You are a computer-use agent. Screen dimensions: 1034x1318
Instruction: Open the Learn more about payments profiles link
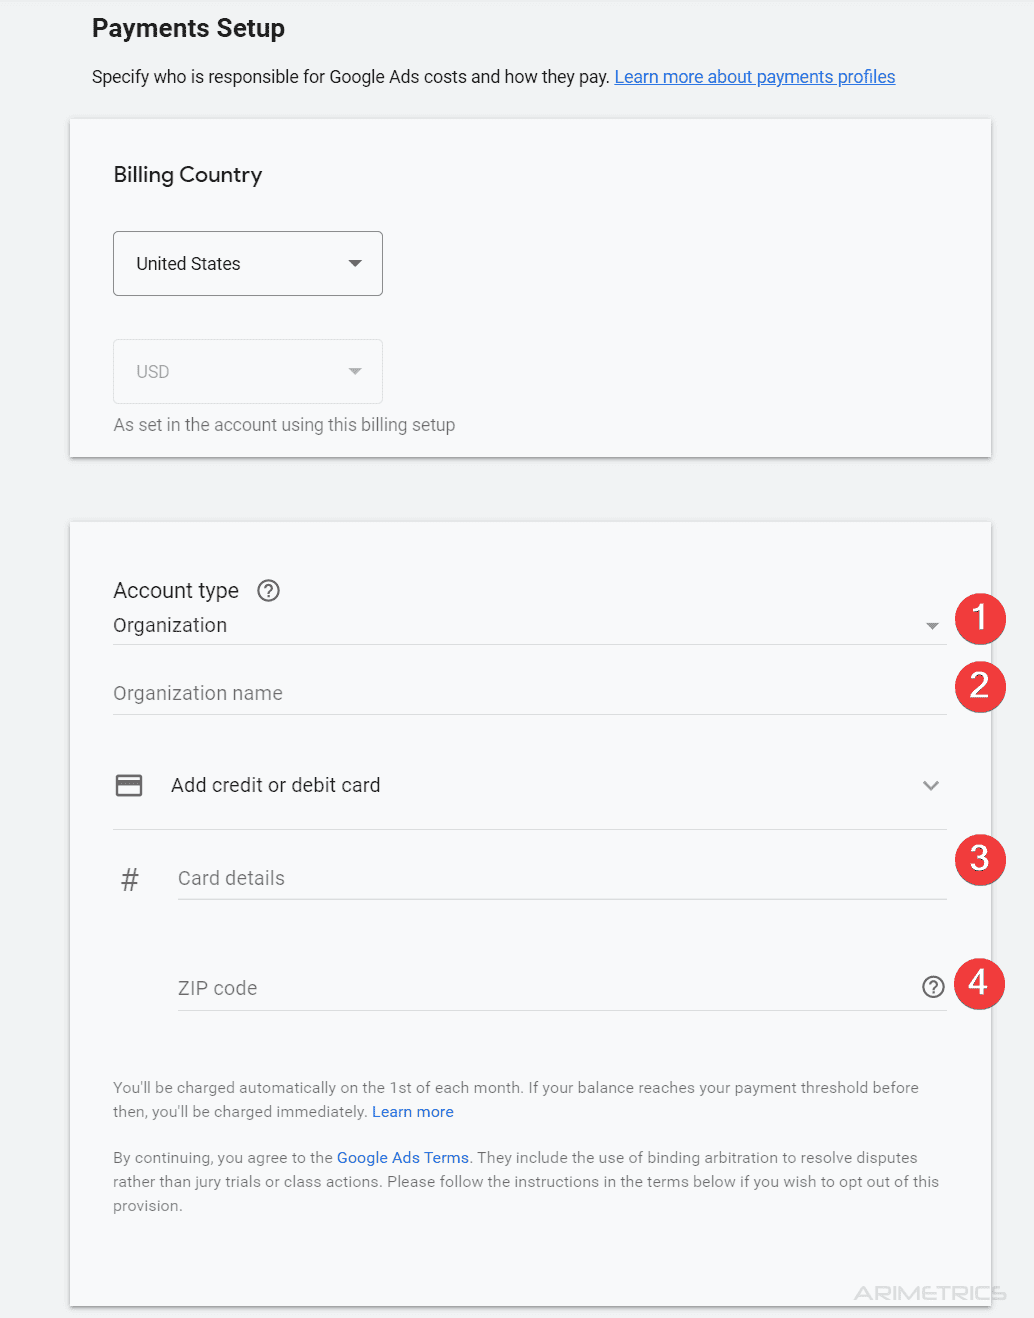coord(754,76)
